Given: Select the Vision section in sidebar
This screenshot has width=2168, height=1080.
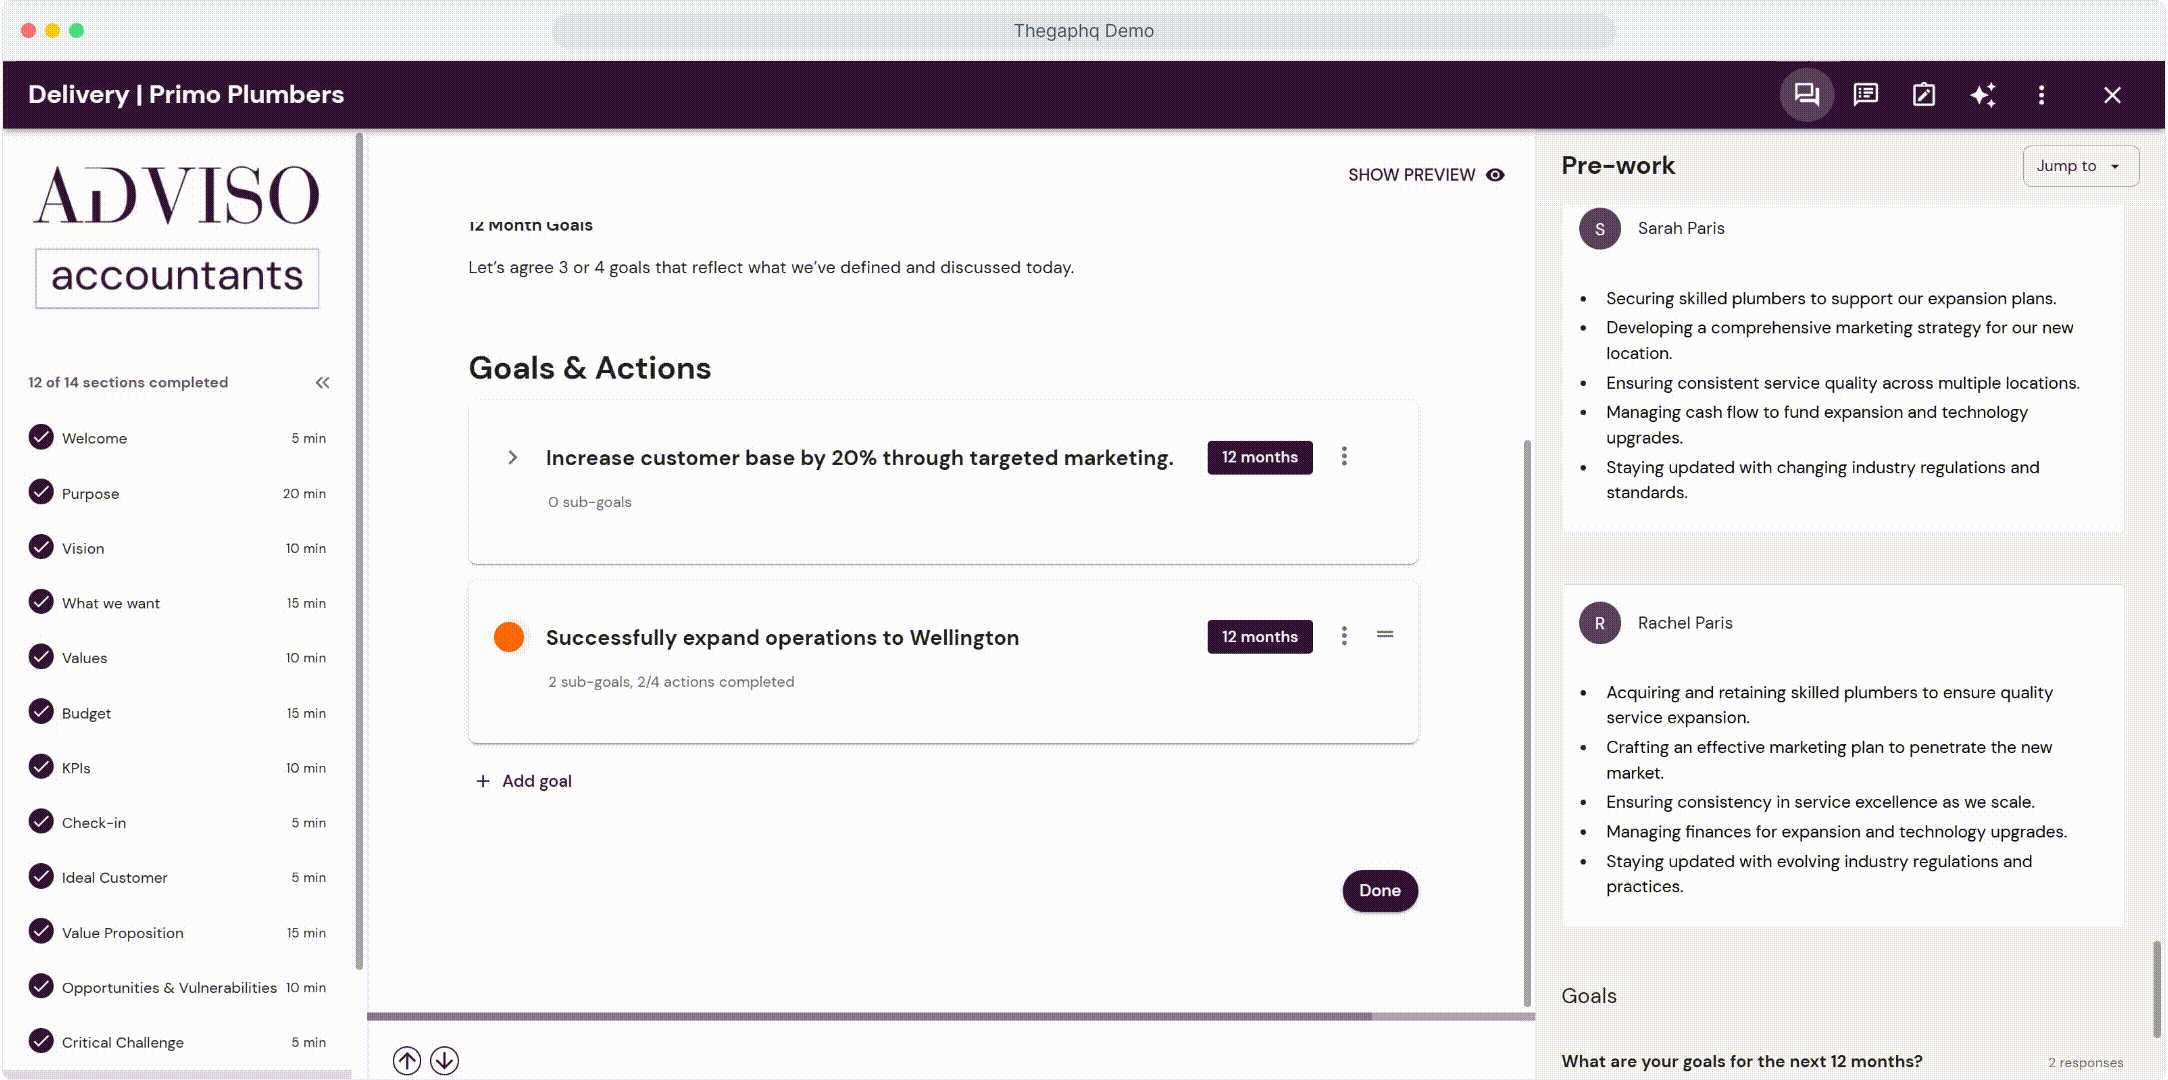Looking at the screenshot, I should tap(82, 548).
